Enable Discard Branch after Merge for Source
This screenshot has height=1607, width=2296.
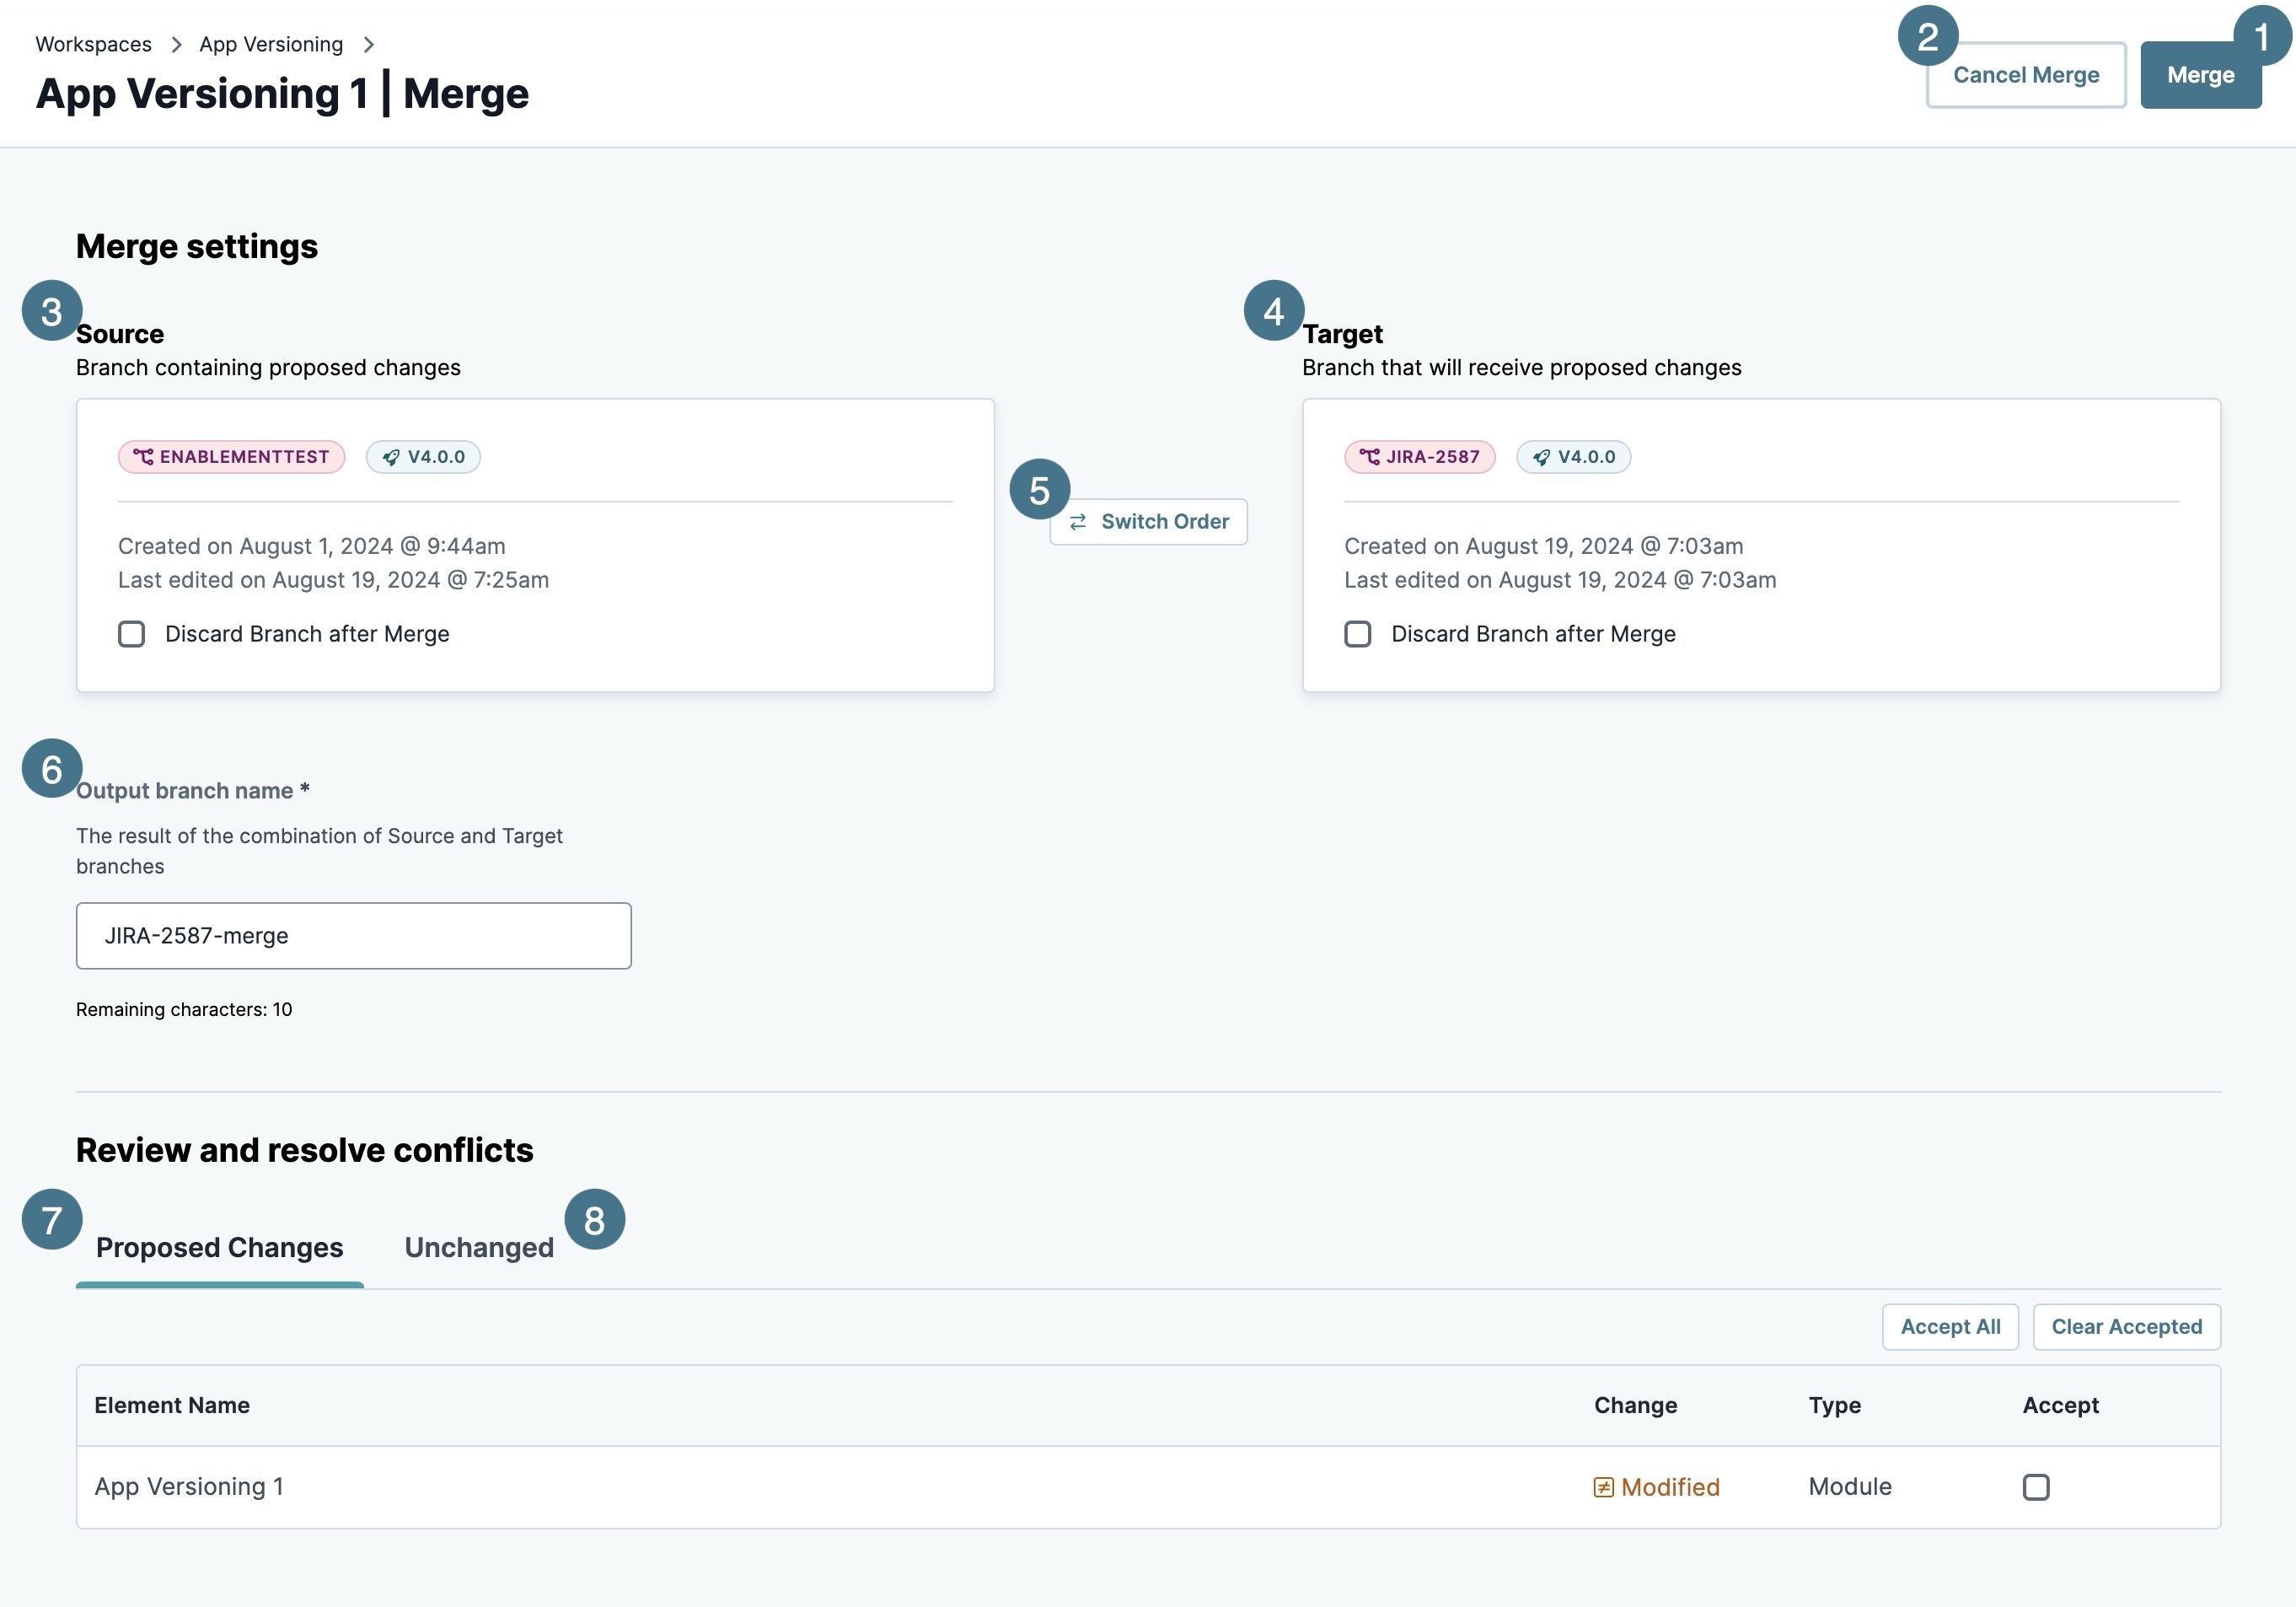[x=131, y=634]
